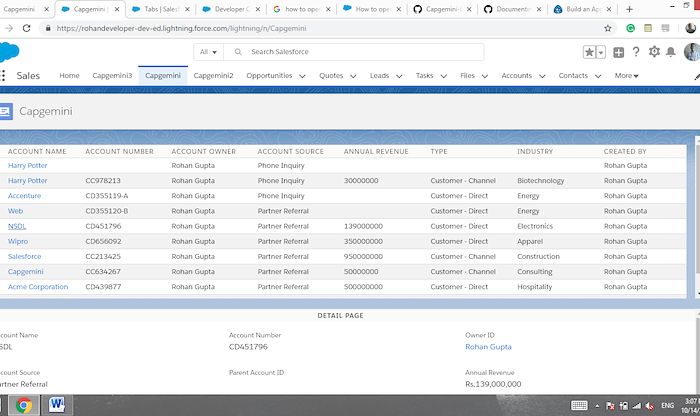Click the Search Salesforce field
This screenshot has height=416, width=700.
[354, 52]
